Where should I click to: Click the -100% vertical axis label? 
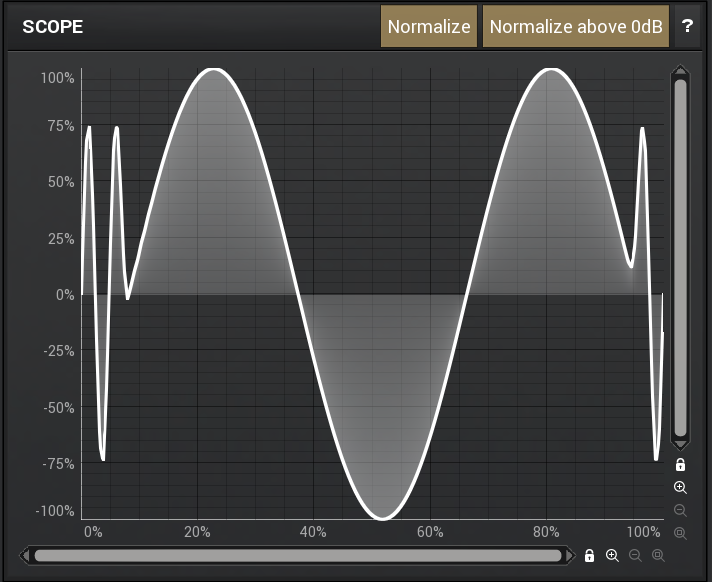pyautogui.click(x=55, y=511)
